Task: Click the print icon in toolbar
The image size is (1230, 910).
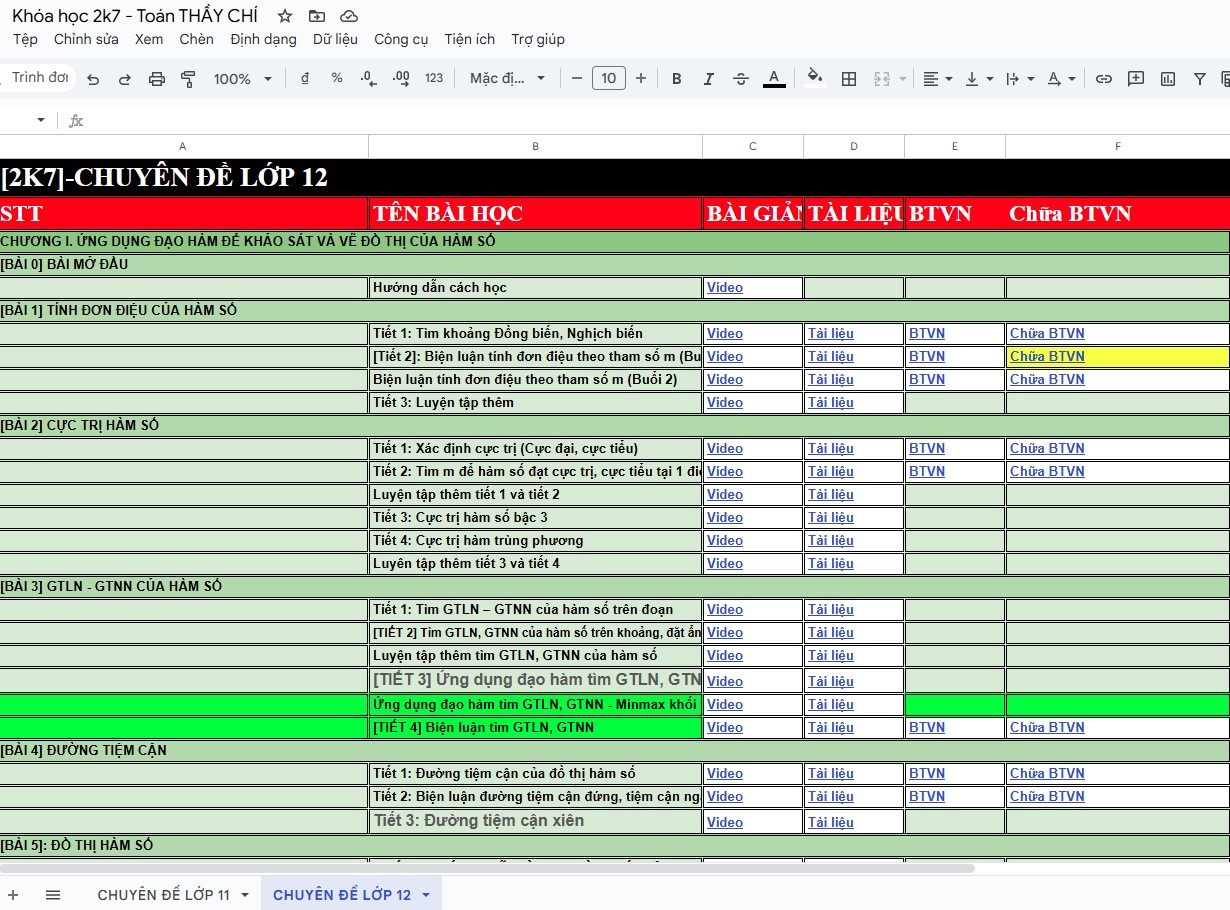Action: (157, 79)
